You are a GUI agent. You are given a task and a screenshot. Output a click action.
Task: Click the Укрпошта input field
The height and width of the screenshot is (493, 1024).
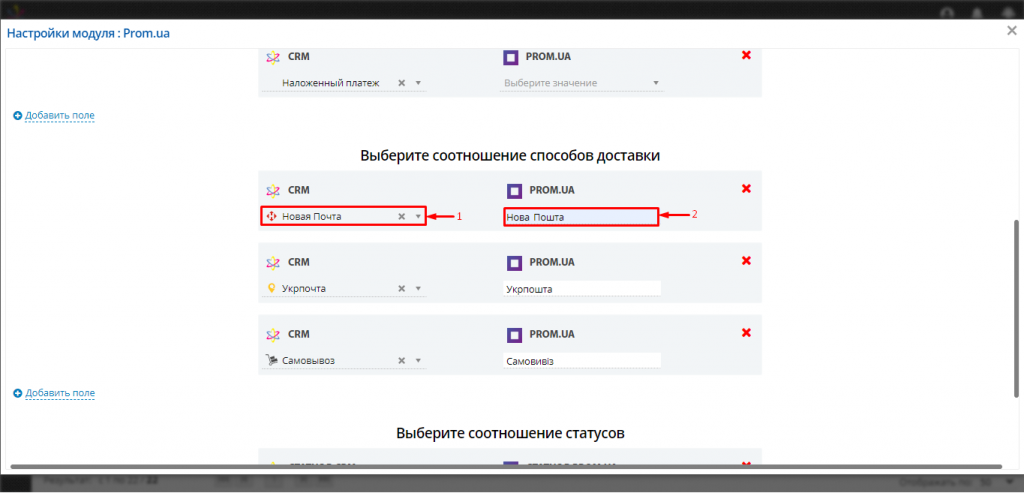click(x=582, y=289)
